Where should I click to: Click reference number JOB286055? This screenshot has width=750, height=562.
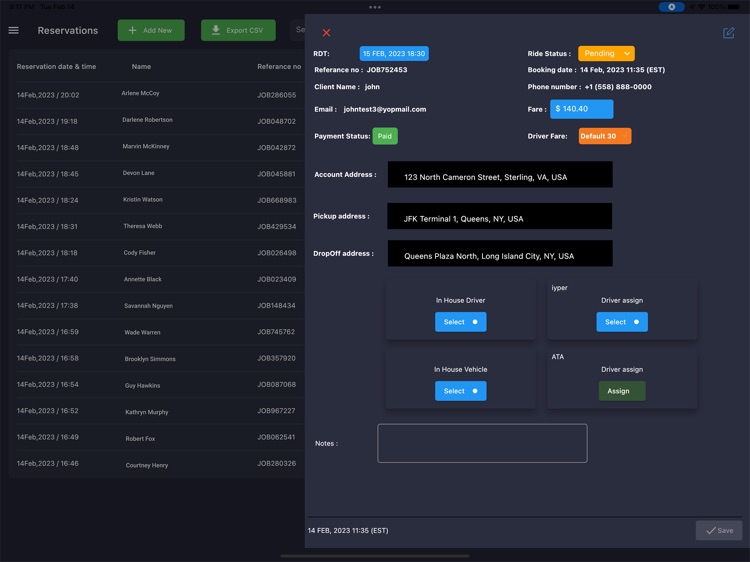(276, 95)
